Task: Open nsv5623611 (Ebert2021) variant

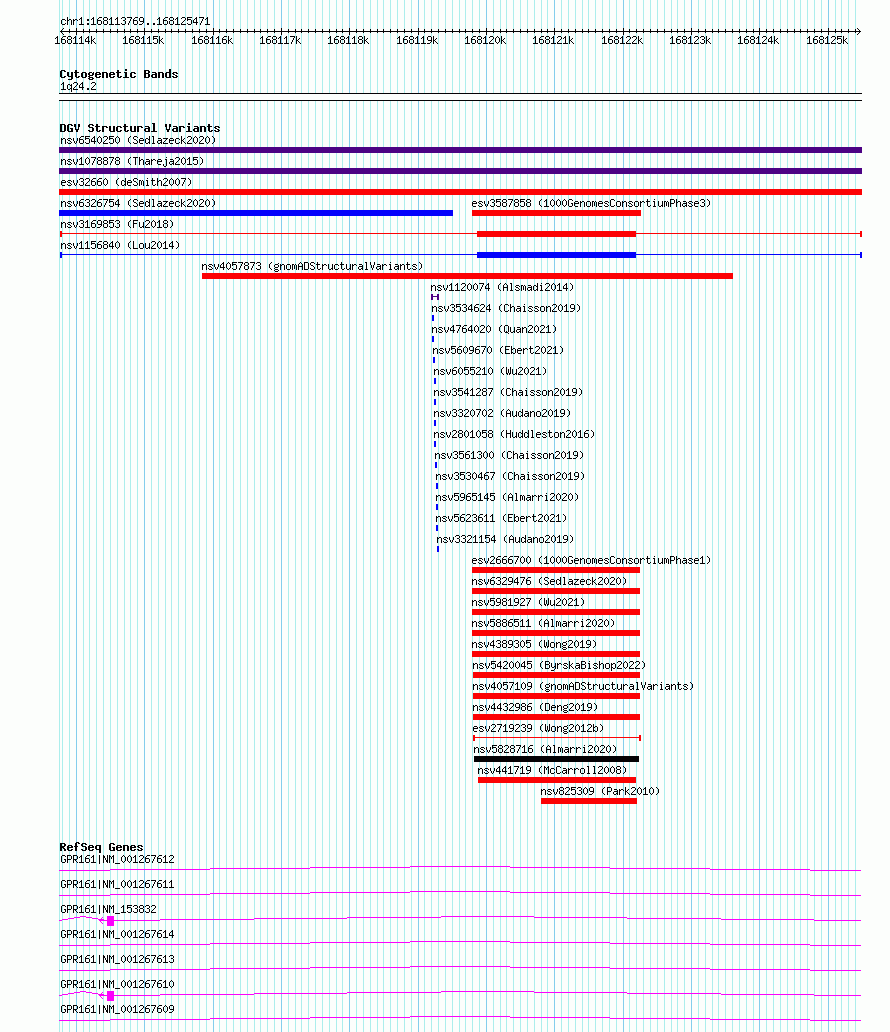Action: pyautogui.click(x=502, y=519)
